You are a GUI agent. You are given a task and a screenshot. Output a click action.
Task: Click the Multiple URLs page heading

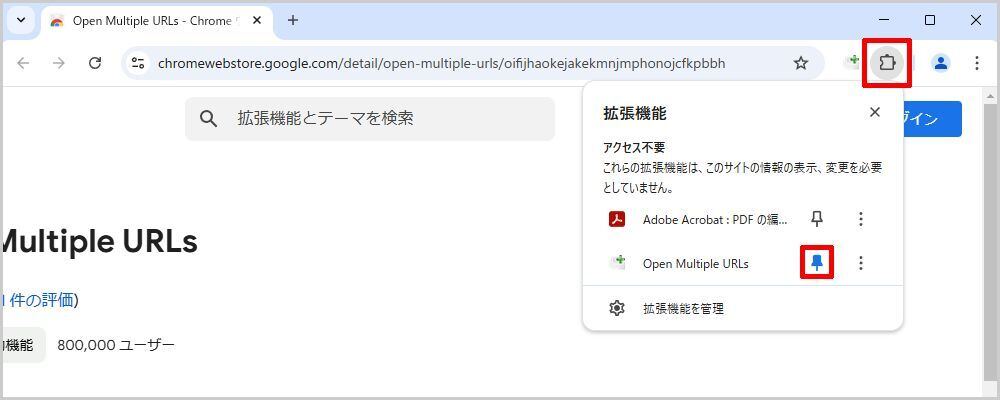coord(101,242)
